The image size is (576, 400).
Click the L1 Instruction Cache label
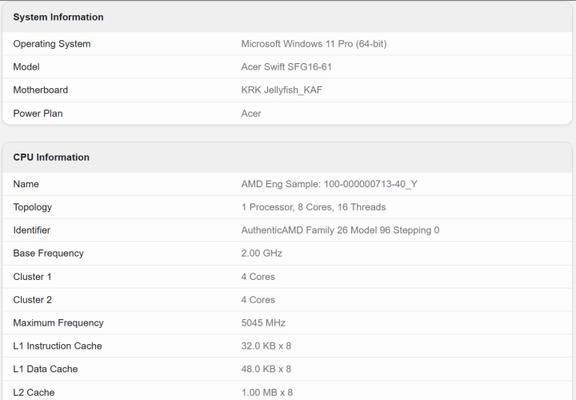click(x=57, y=346)
